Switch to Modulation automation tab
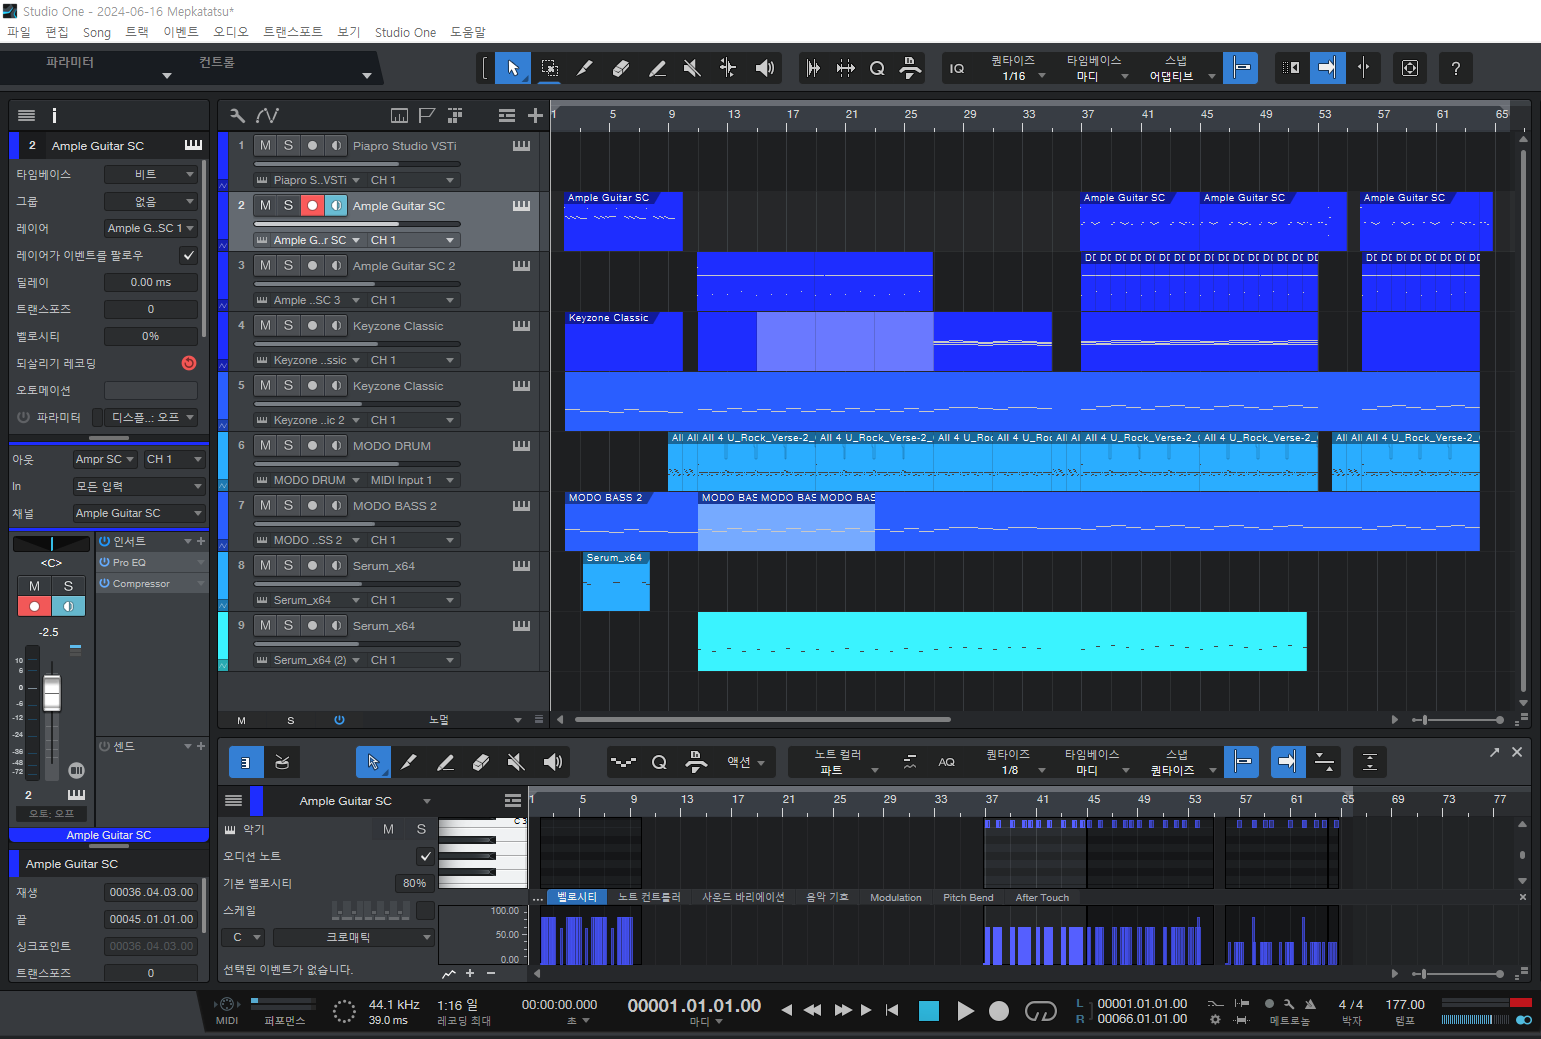 [x=896, y=897]
